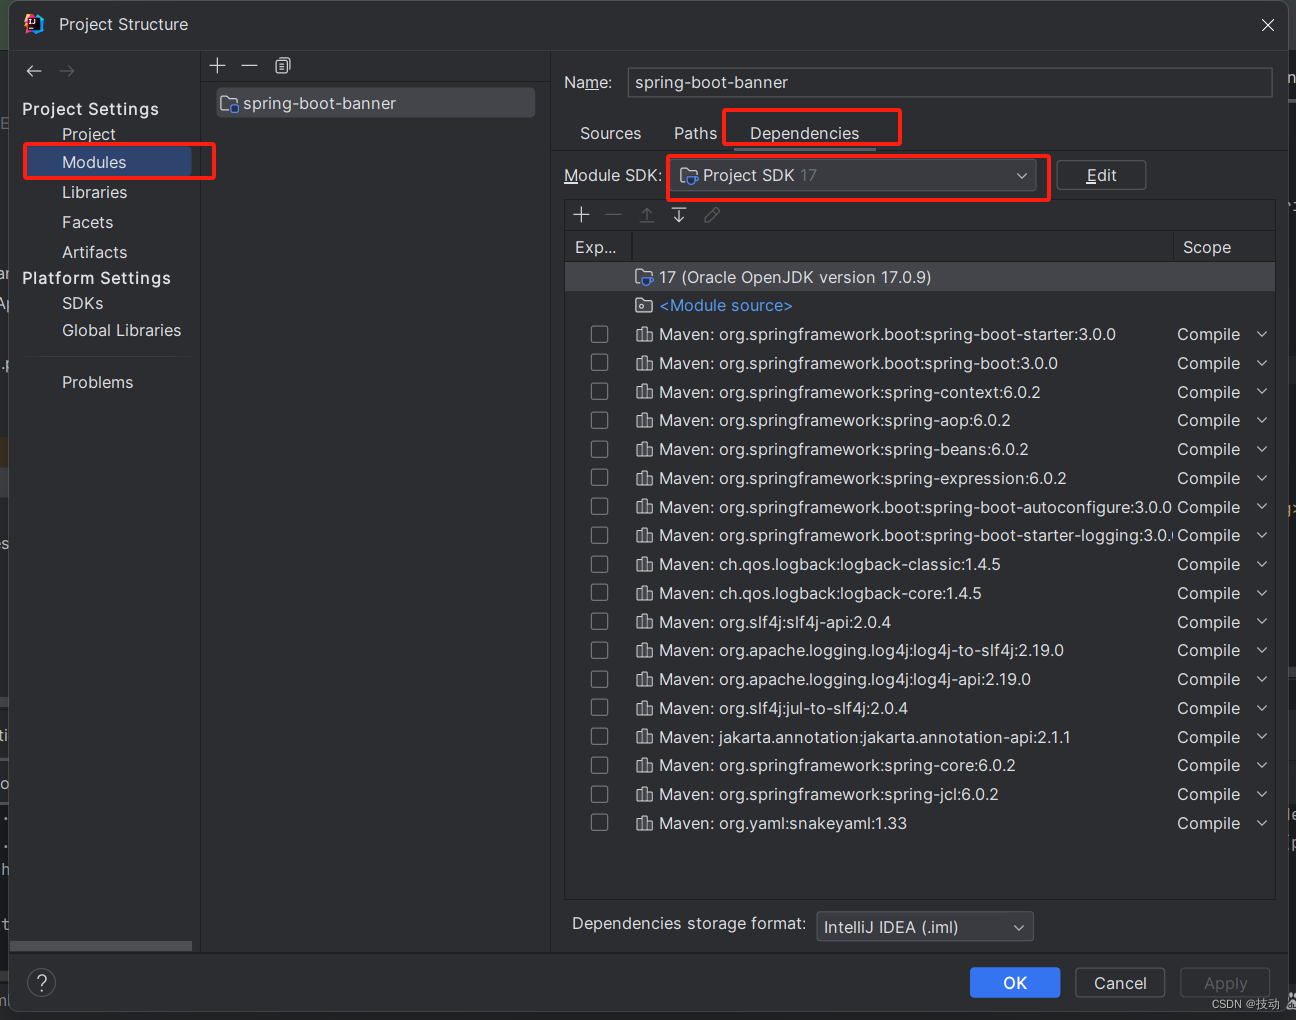Switch to the Paths tab

[695, 133]
